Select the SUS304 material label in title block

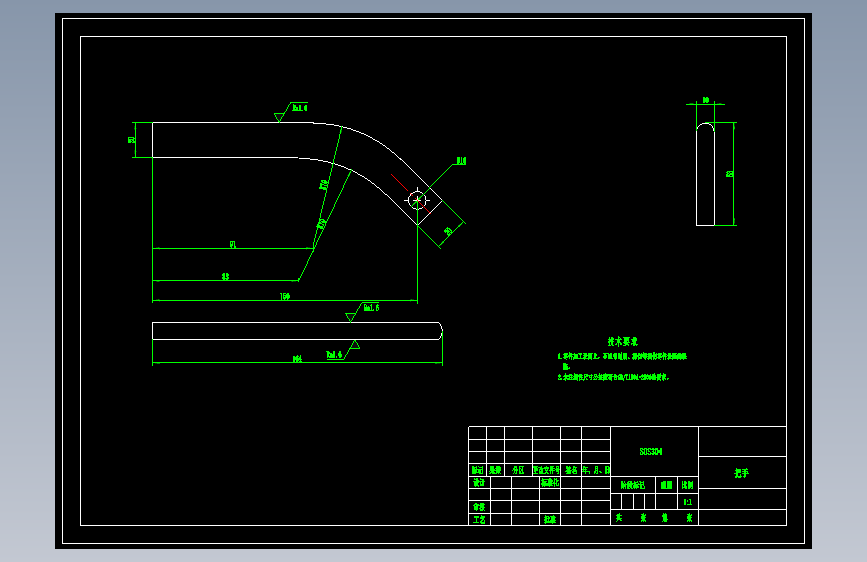point(651,452)
